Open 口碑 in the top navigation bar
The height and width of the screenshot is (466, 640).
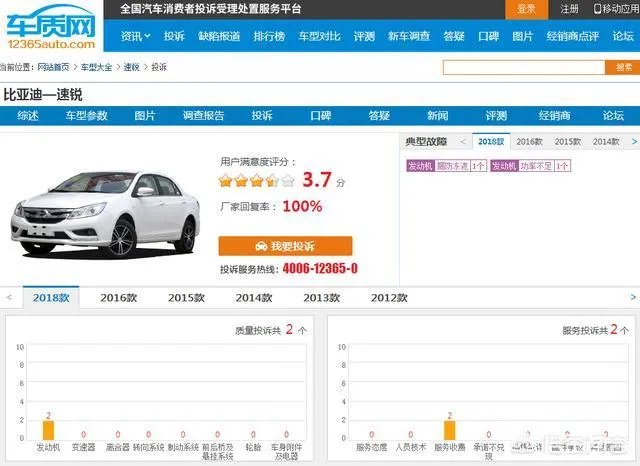489,36
